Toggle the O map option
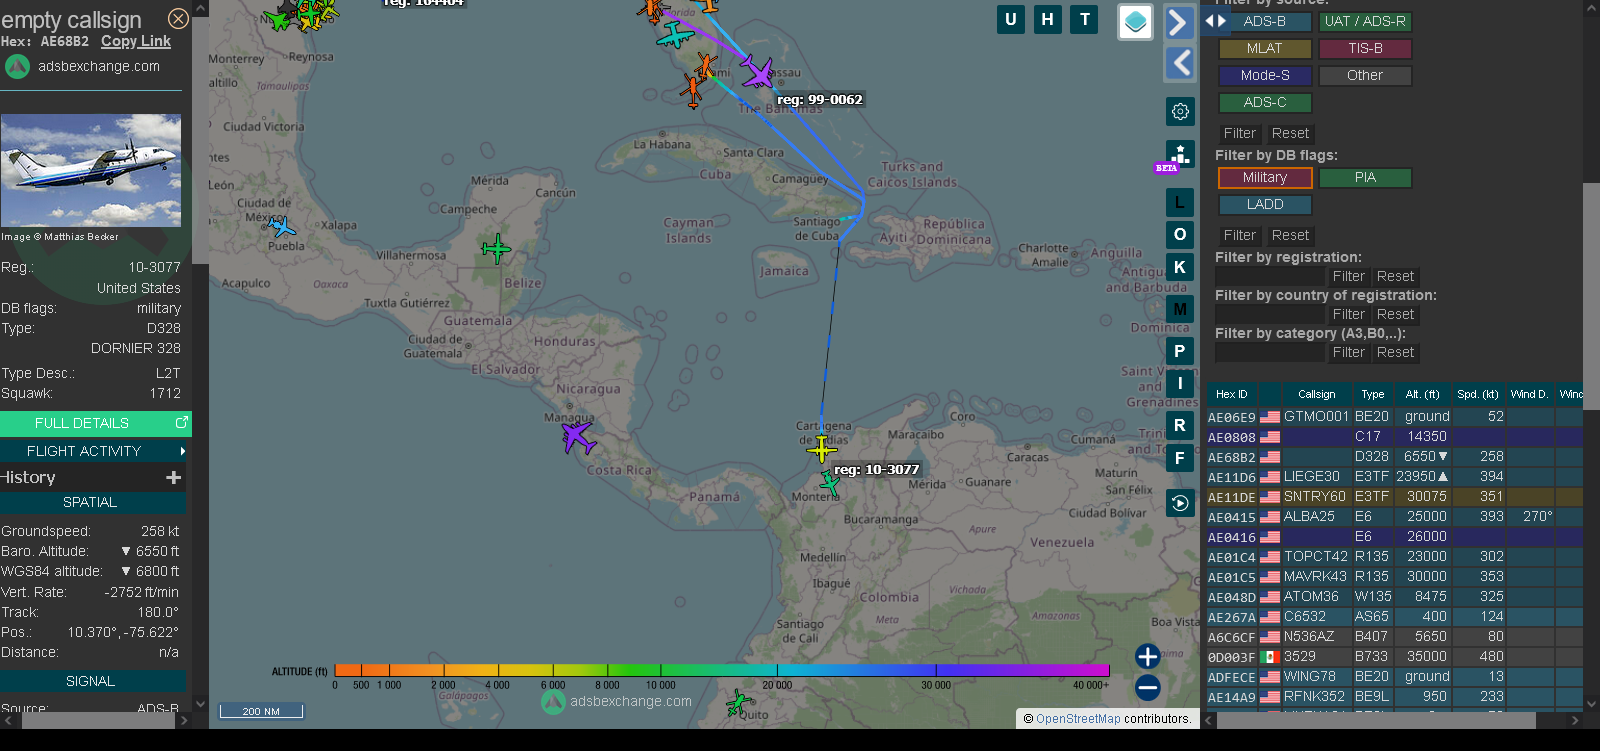 click(x=1180, y=235)
